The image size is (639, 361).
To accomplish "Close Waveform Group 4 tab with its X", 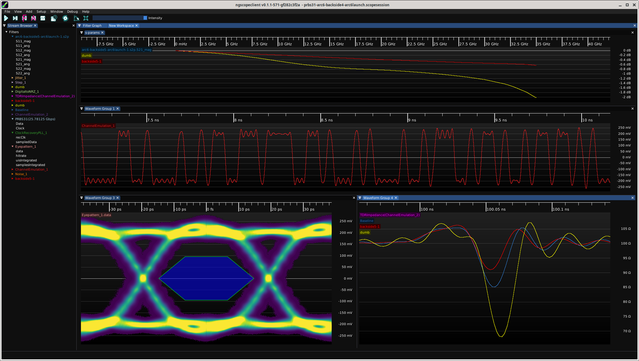I will click(x=396, y=198).
